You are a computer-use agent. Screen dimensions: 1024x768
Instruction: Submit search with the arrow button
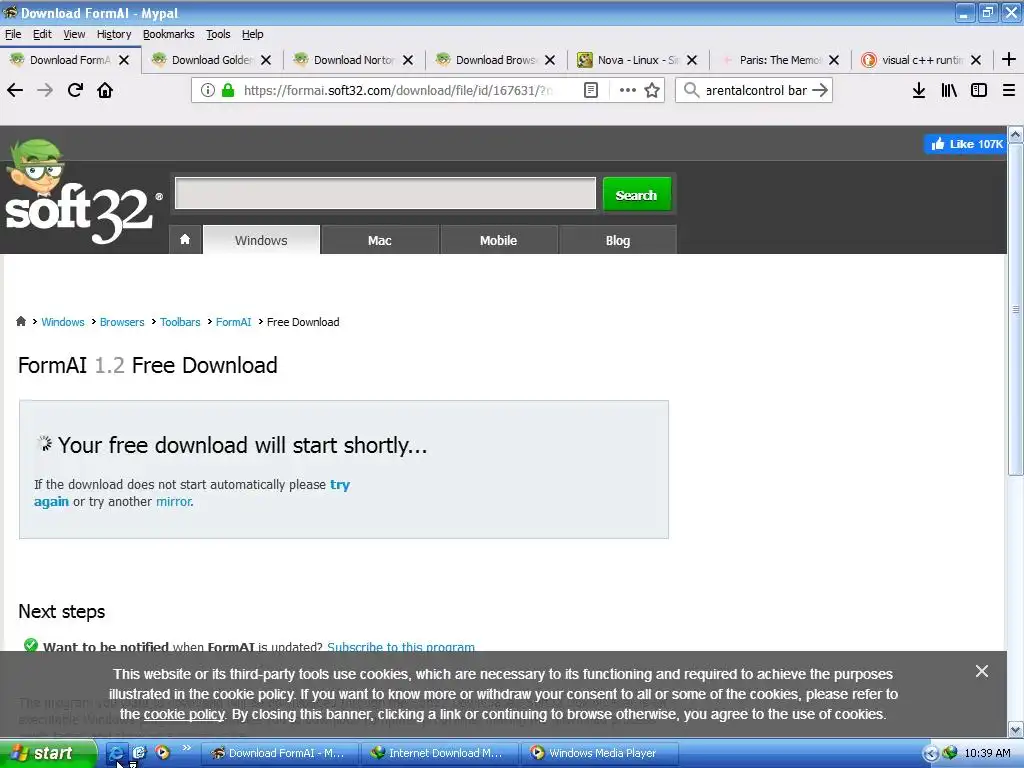820,90
